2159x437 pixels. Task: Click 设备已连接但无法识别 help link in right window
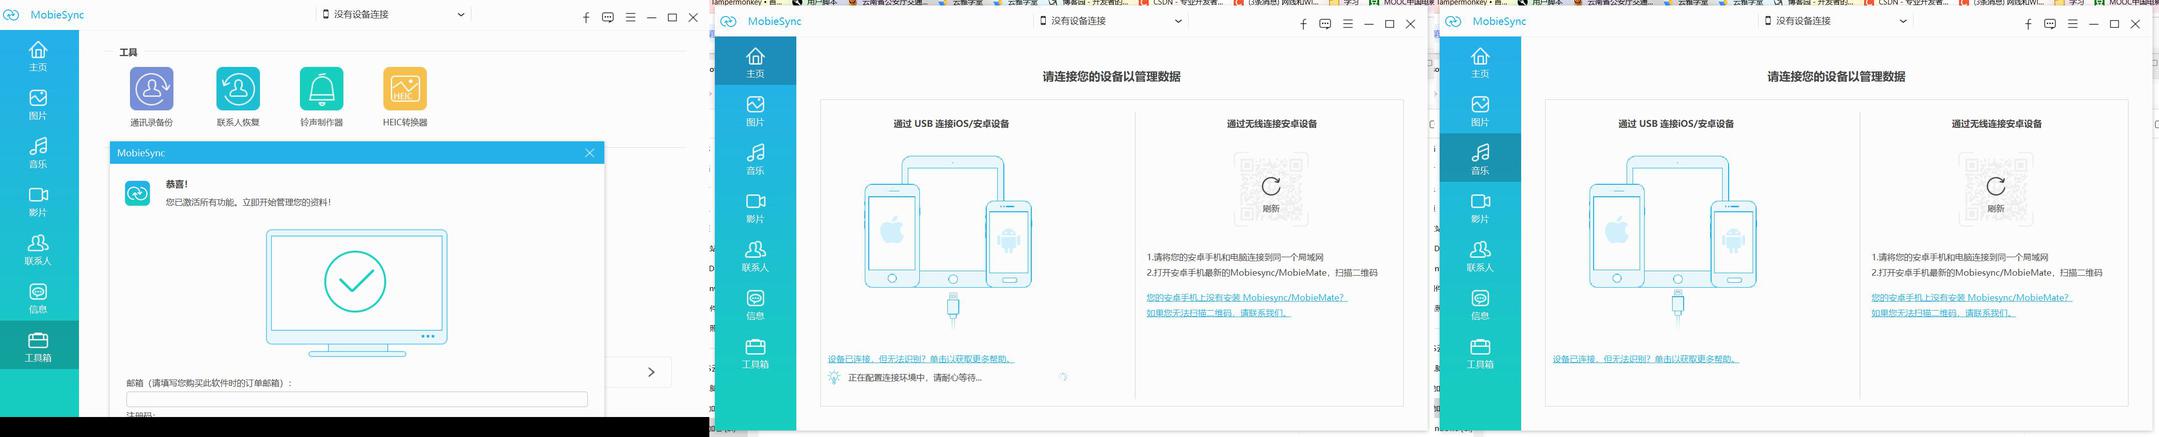1646,359
